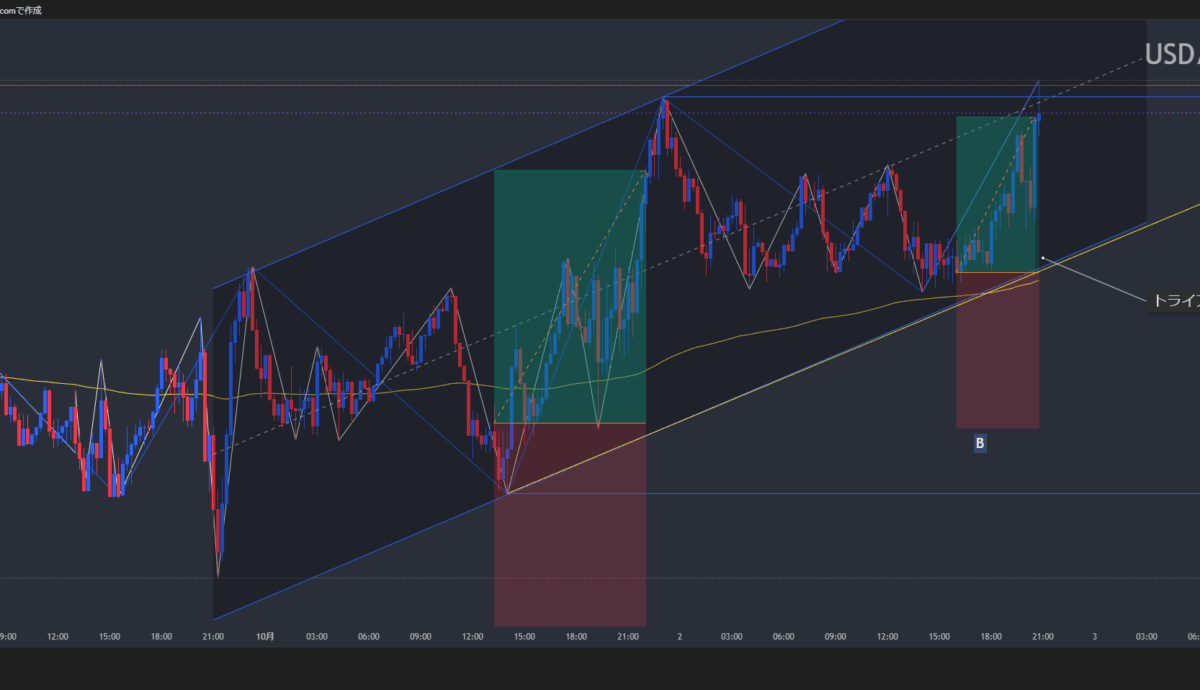The image size is (1200, 690).
Task: Click the day 3 label on time axis
Action: pyautogui.click(x=1095, y=636)
